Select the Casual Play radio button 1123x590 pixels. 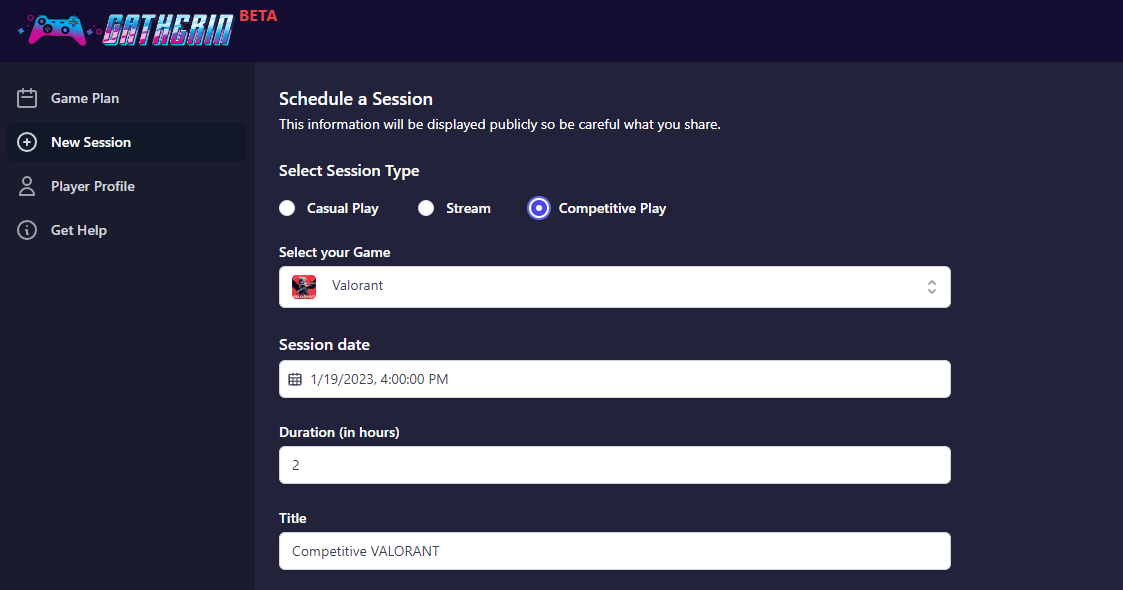pos(287,208)
